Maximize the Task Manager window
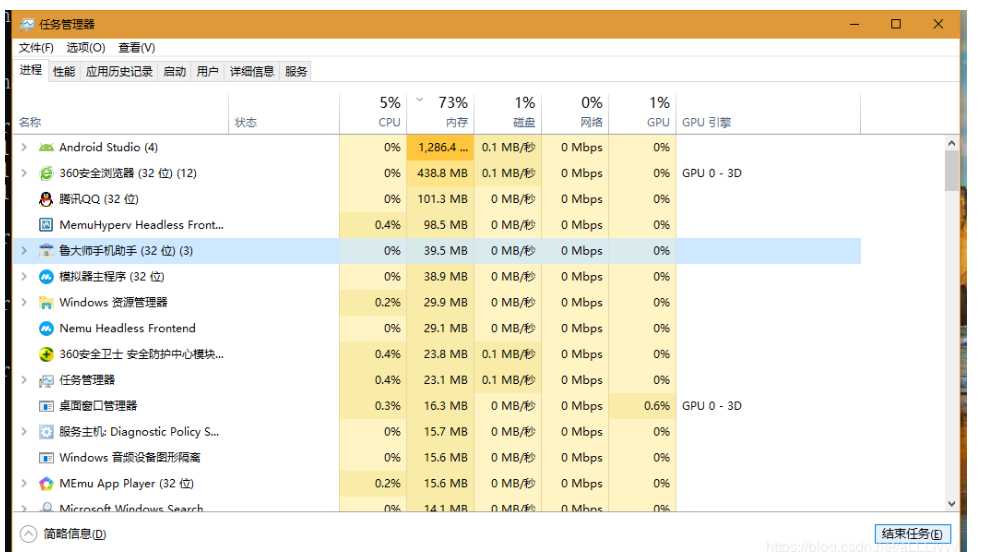 tap(896, 24)
